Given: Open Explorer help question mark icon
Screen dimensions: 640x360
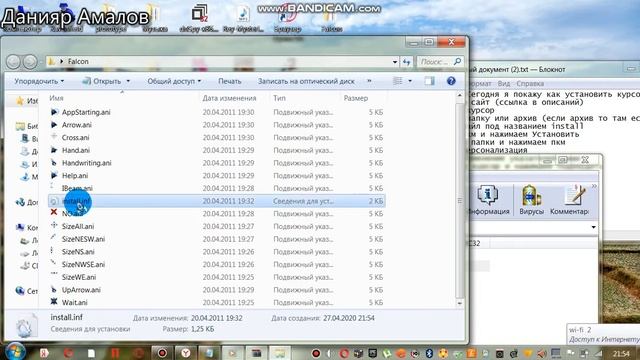Looking at the screenshot, I should coord(451,81).
